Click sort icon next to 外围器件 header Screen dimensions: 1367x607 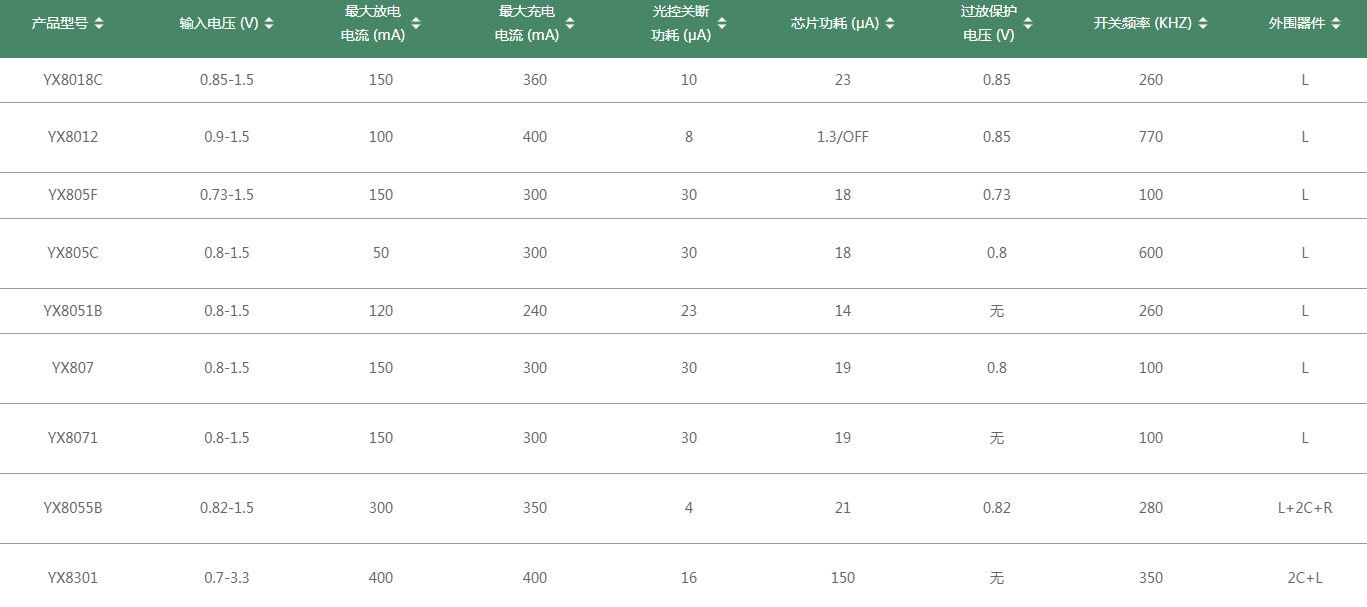[x=1335, y=24]
